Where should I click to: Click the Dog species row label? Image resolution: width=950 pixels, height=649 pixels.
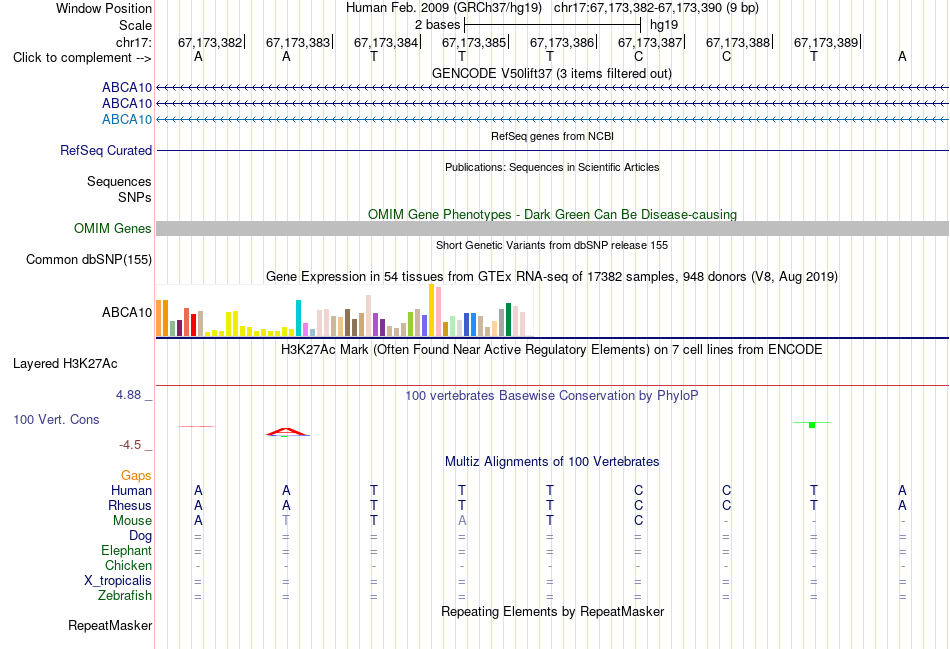[140, 536]
